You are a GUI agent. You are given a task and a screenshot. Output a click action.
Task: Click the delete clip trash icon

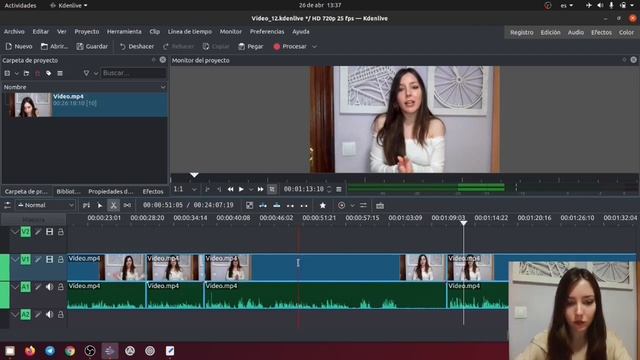tap(38, 73)
